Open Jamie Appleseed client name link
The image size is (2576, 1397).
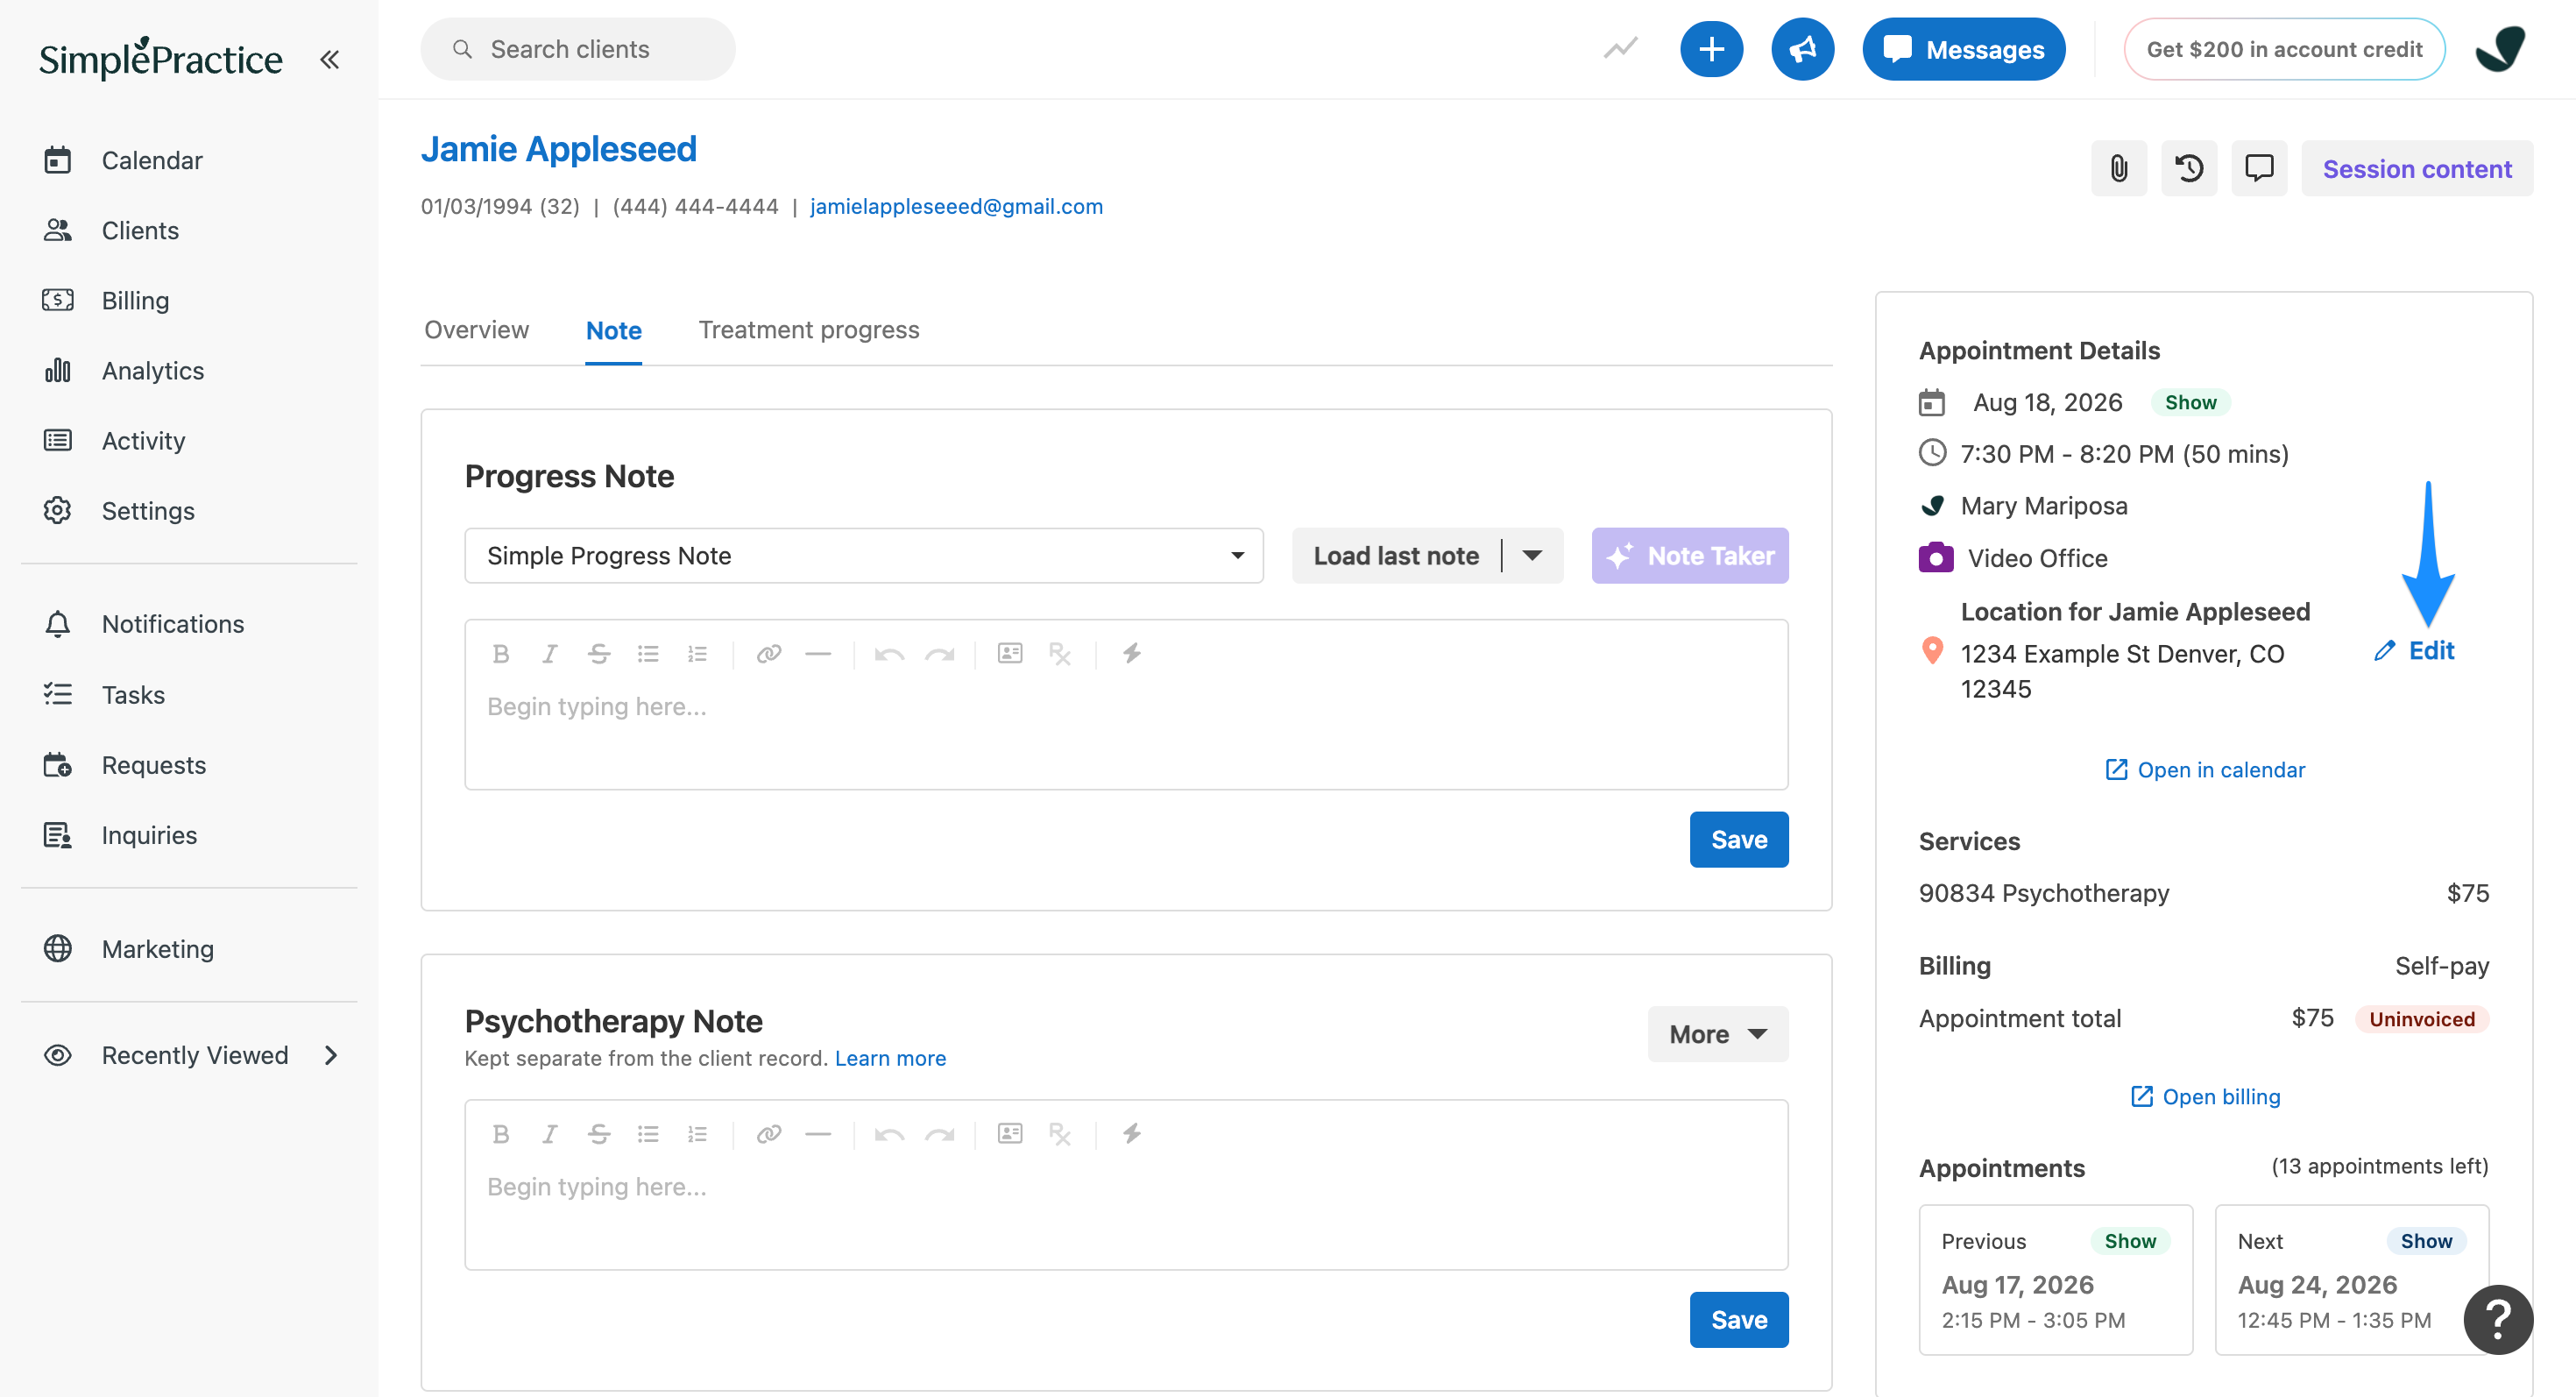pyautogui.click(x=558, y=149)
